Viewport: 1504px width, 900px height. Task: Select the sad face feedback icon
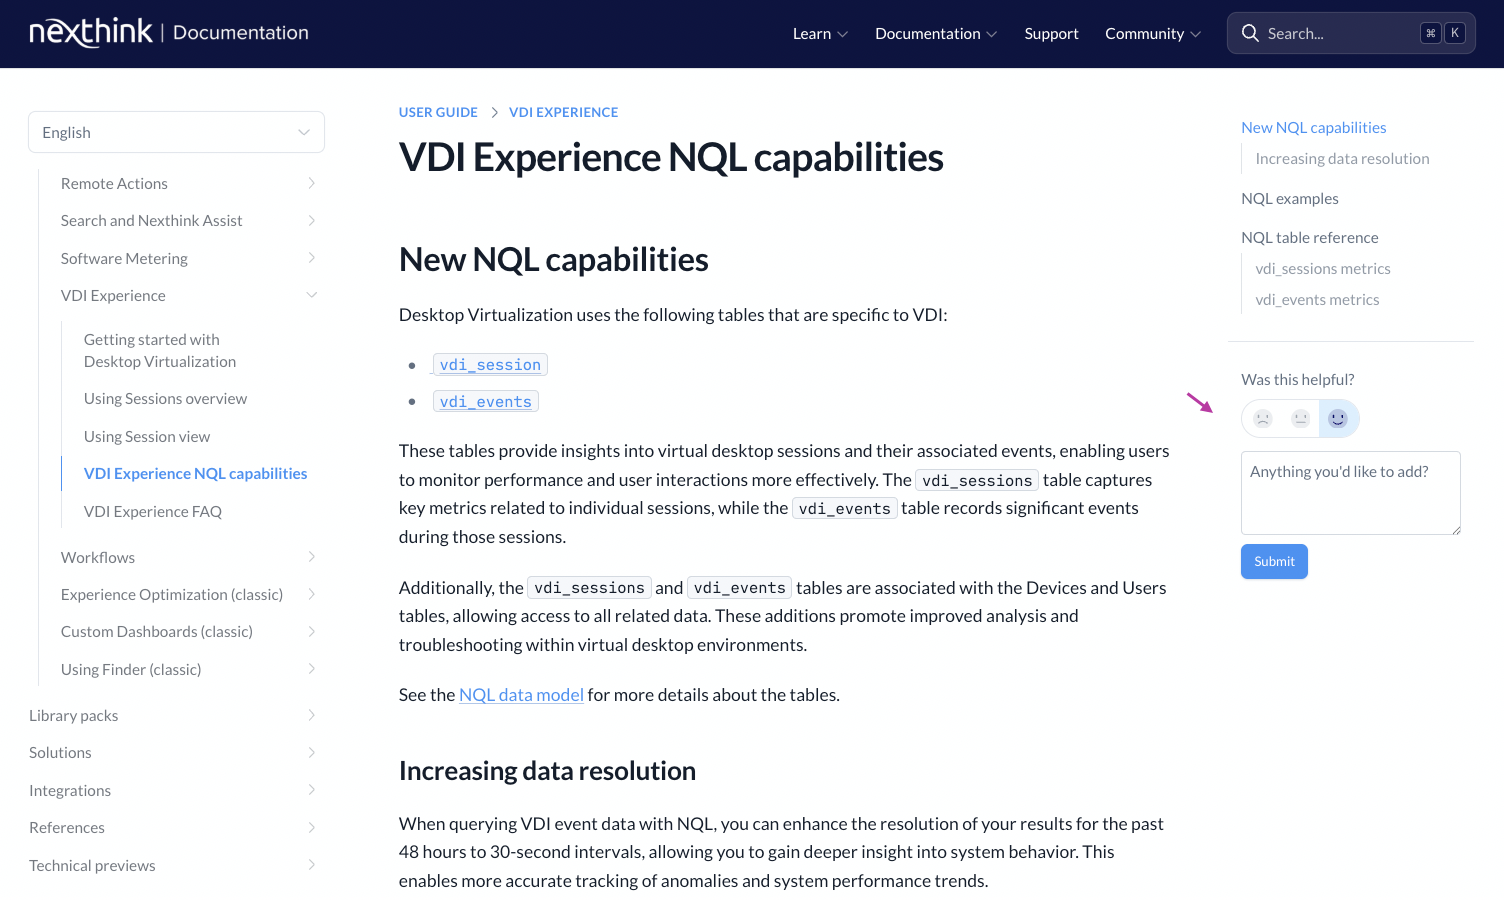(x=1263, y=419)
